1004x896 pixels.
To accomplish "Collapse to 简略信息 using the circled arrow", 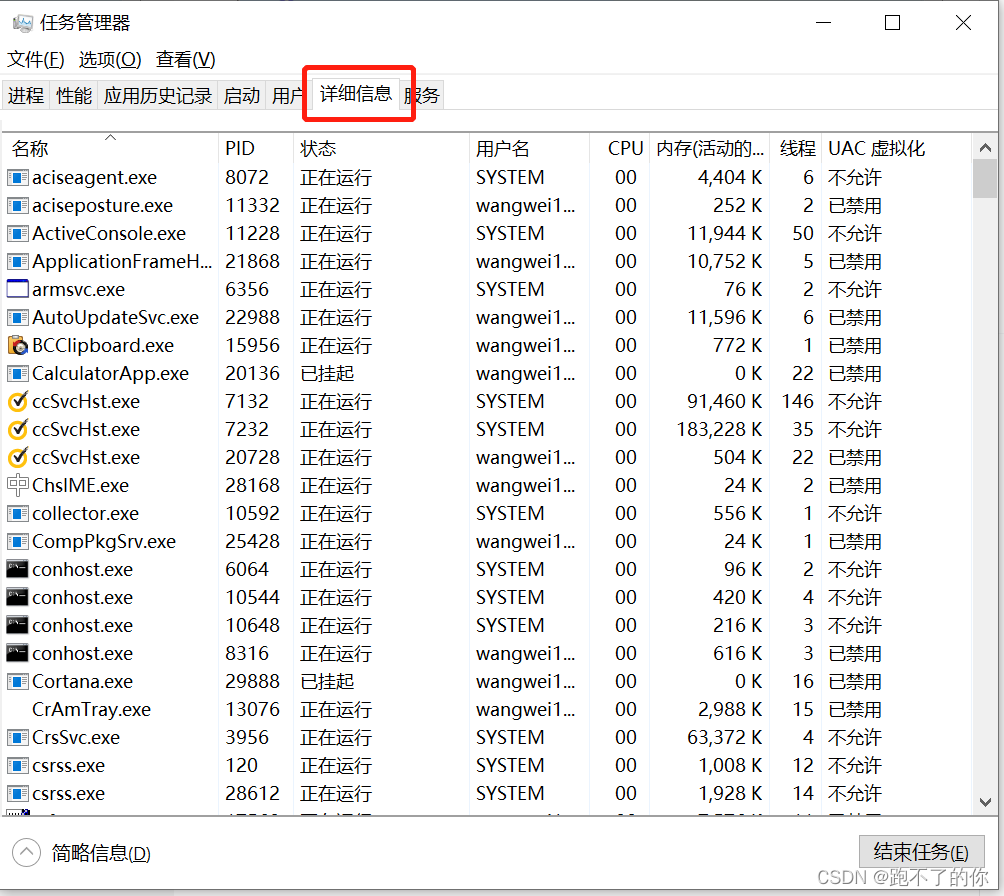I will (x=26, y=852).
